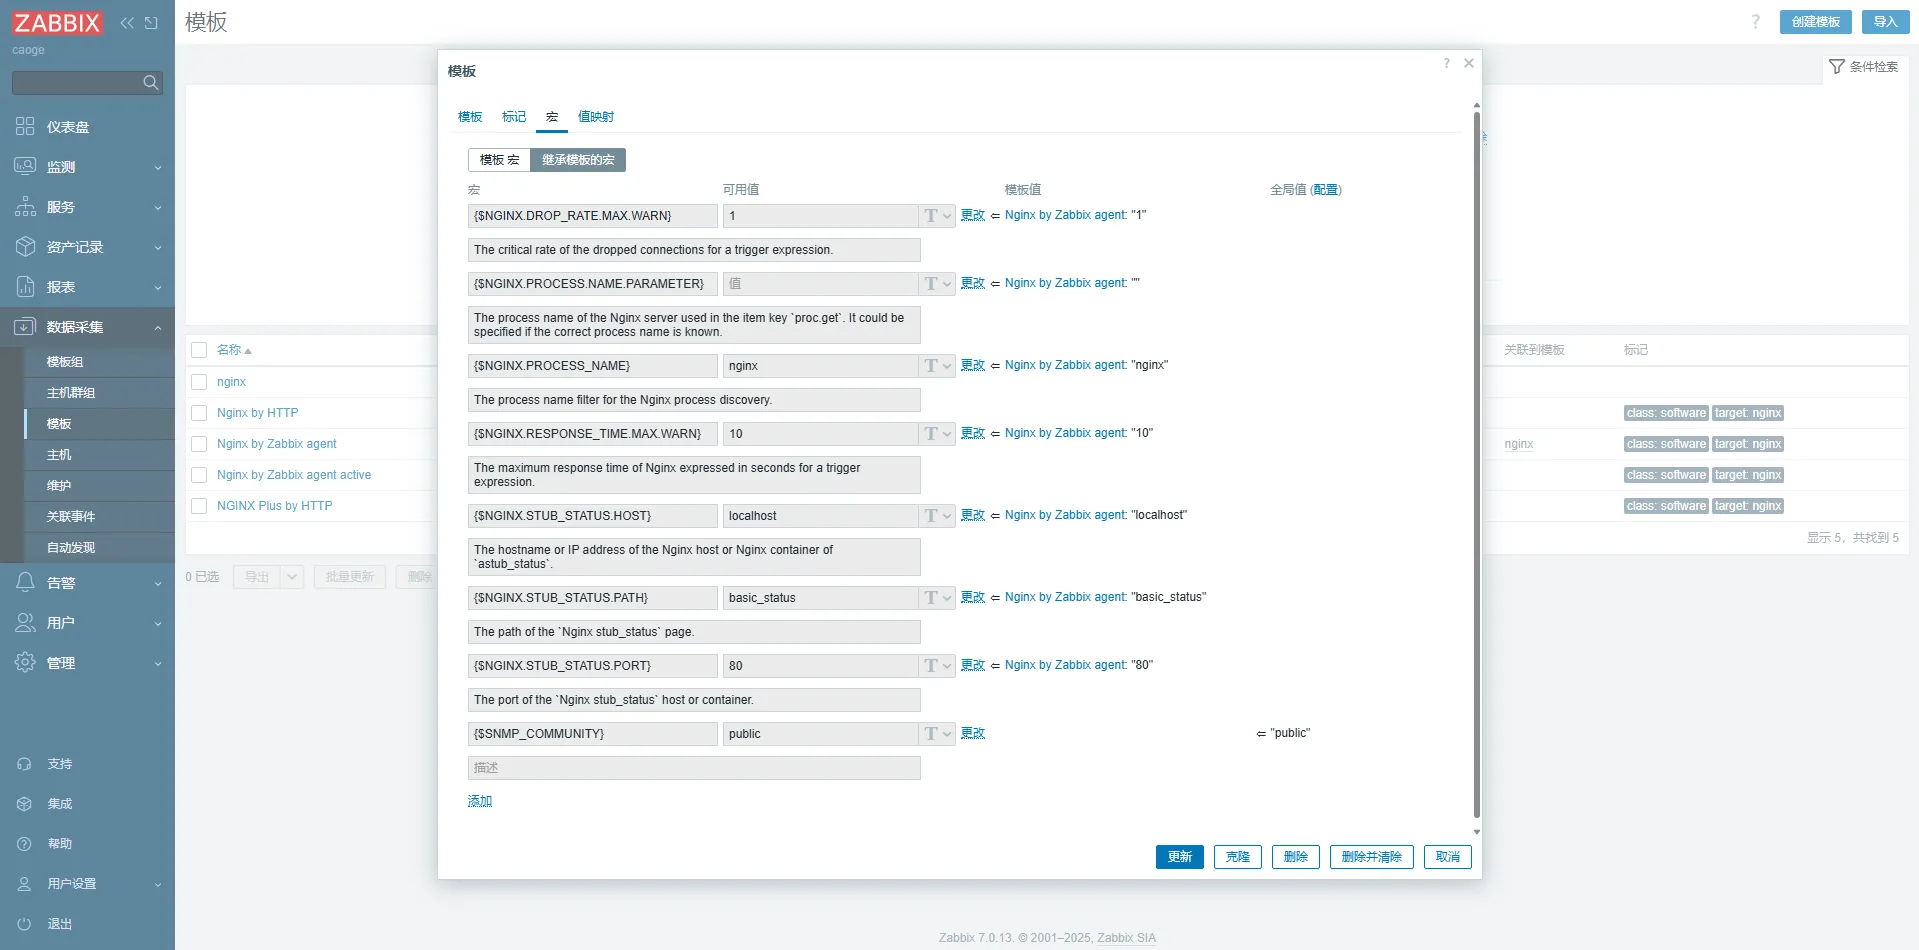Click the 退出 logout power icon

pos(25,924)
